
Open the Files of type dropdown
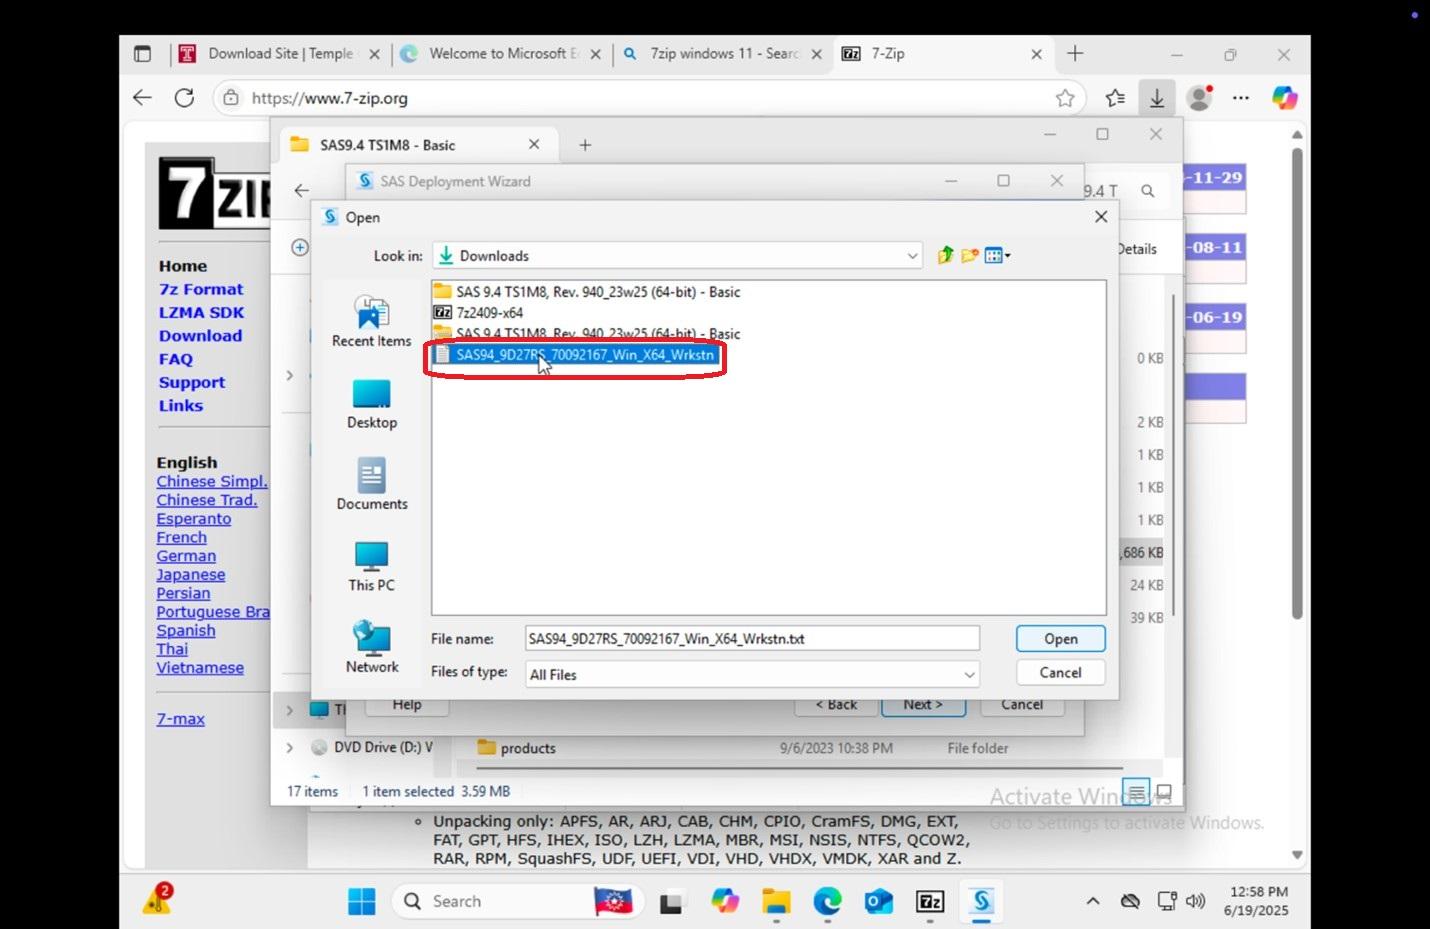point(969,675)
